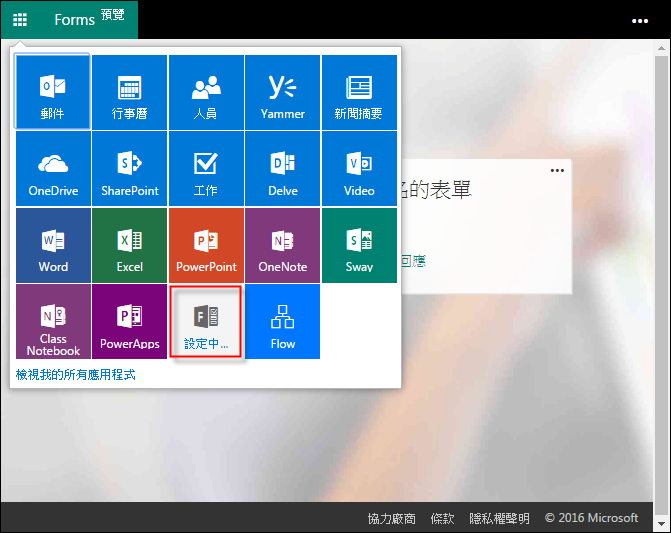The width and height of the screenshot is (671, 533).
Task: Open the 人員 people tile
Action: click(206, 92)
